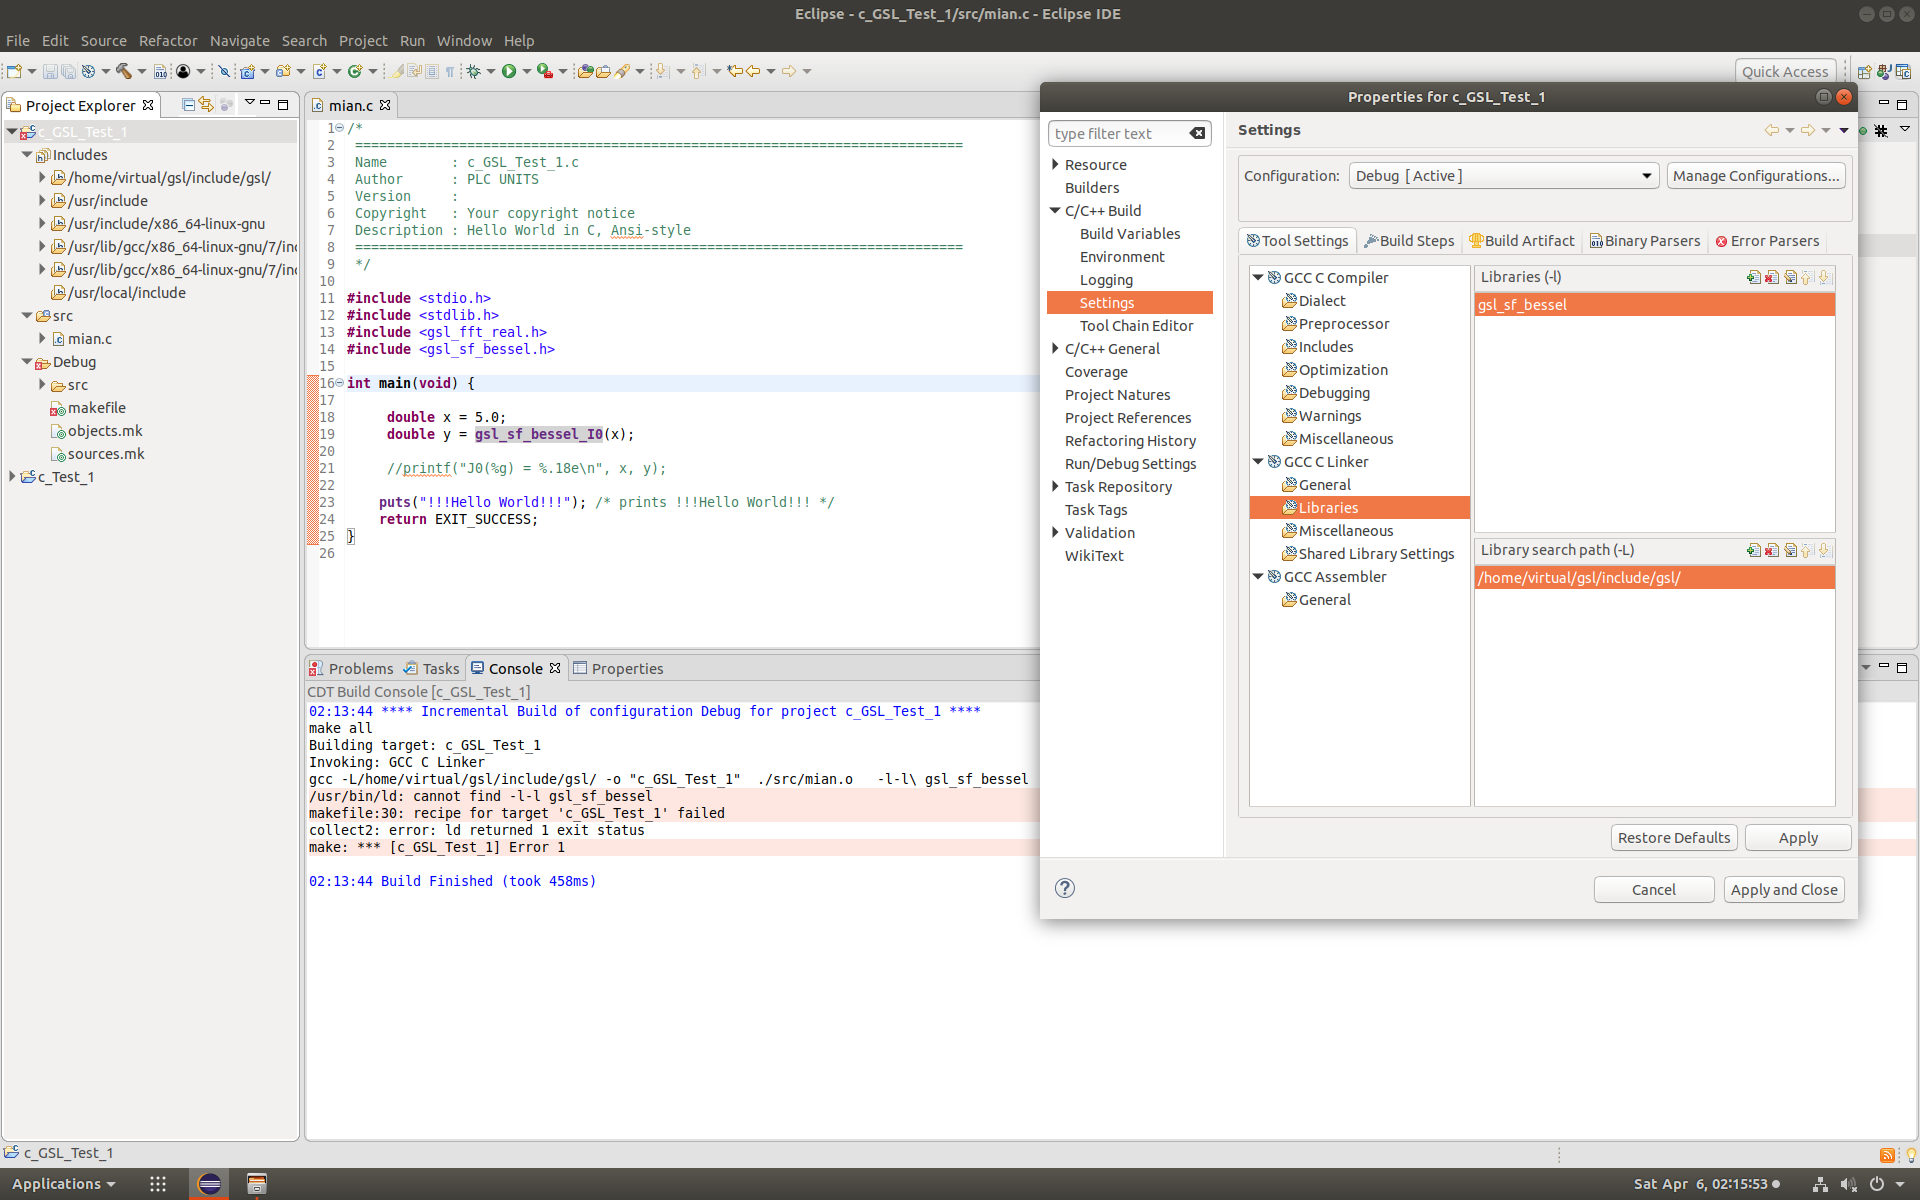This screenshot has height=1200, width=1920.
Task: Open the Refactor menu
Action: click(x=168, y=41)
